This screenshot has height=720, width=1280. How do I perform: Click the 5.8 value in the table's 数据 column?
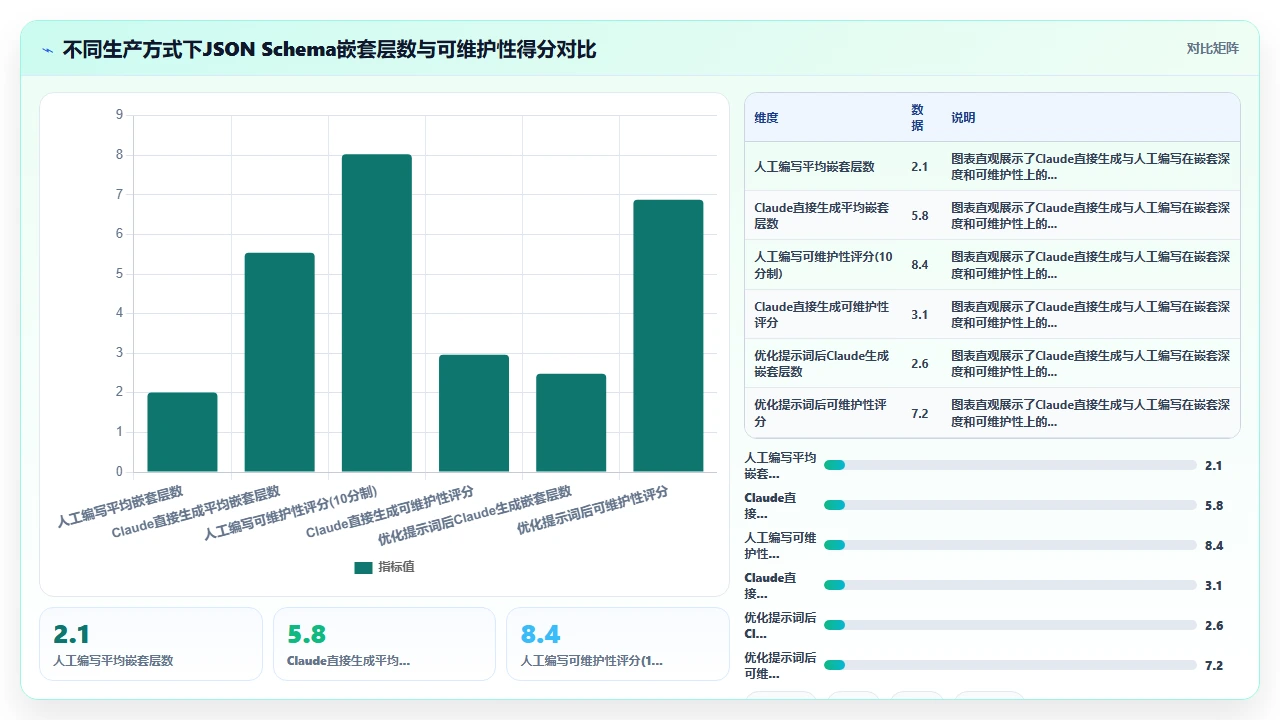coord(919,216)
